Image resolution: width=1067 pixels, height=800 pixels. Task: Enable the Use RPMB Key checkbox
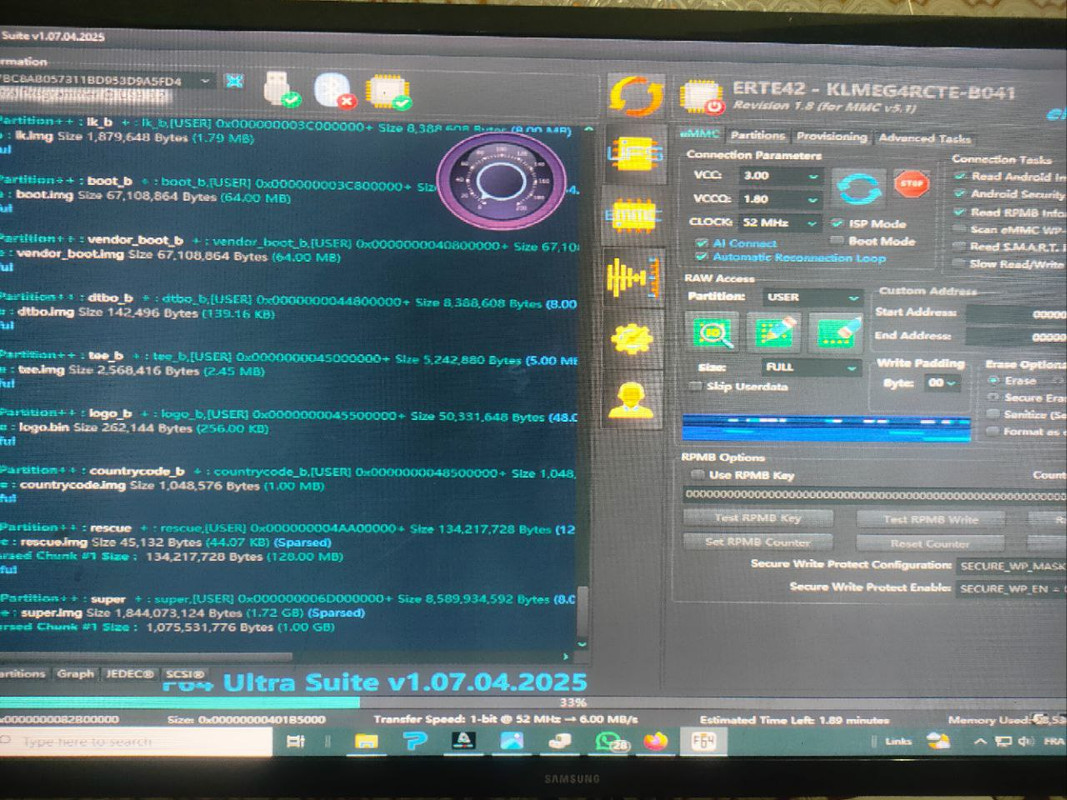click(x=697, y=475)
